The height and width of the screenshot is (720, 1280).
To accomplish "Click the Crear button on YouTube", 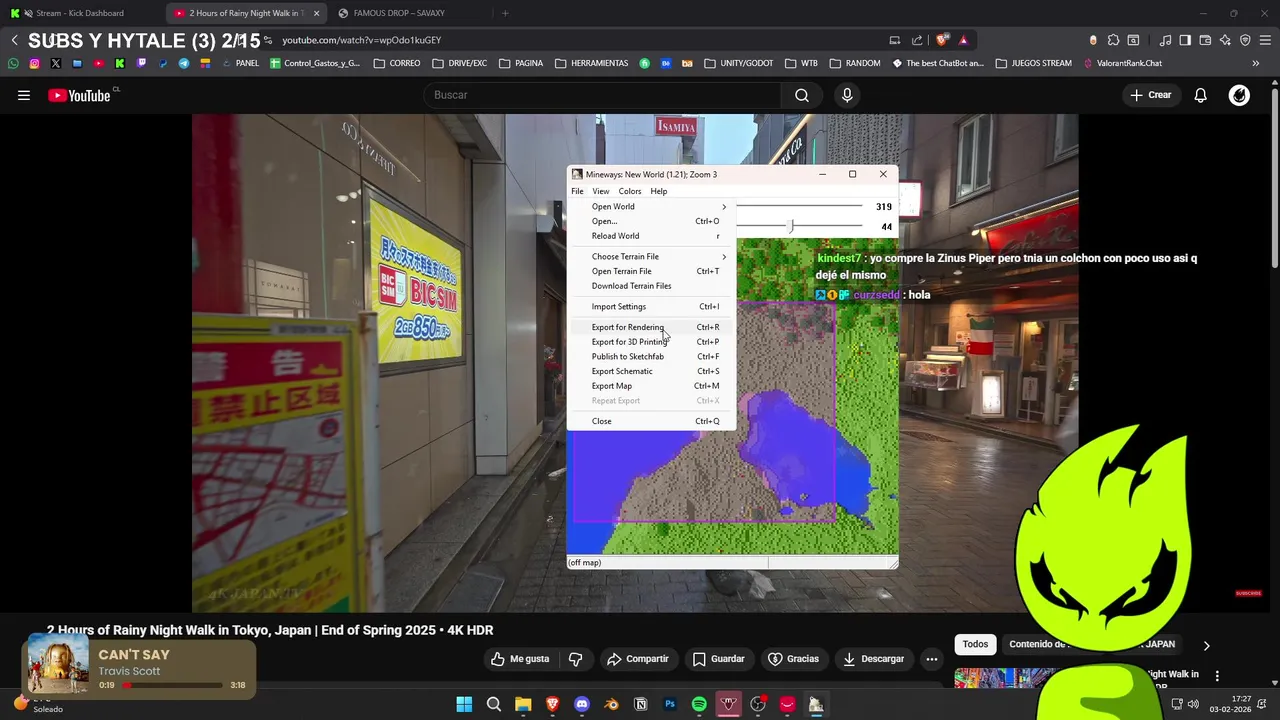I will click(x=1150, y=95).
